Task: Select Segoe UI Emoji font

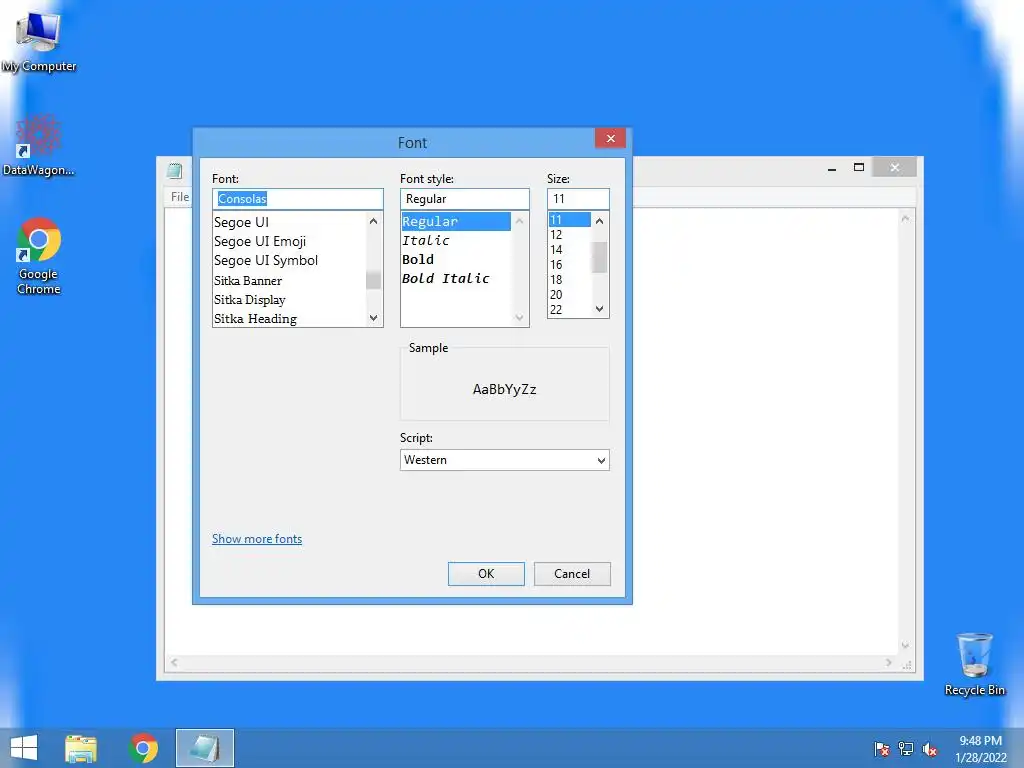Action: pyautogui.click(x=289, y=241)
